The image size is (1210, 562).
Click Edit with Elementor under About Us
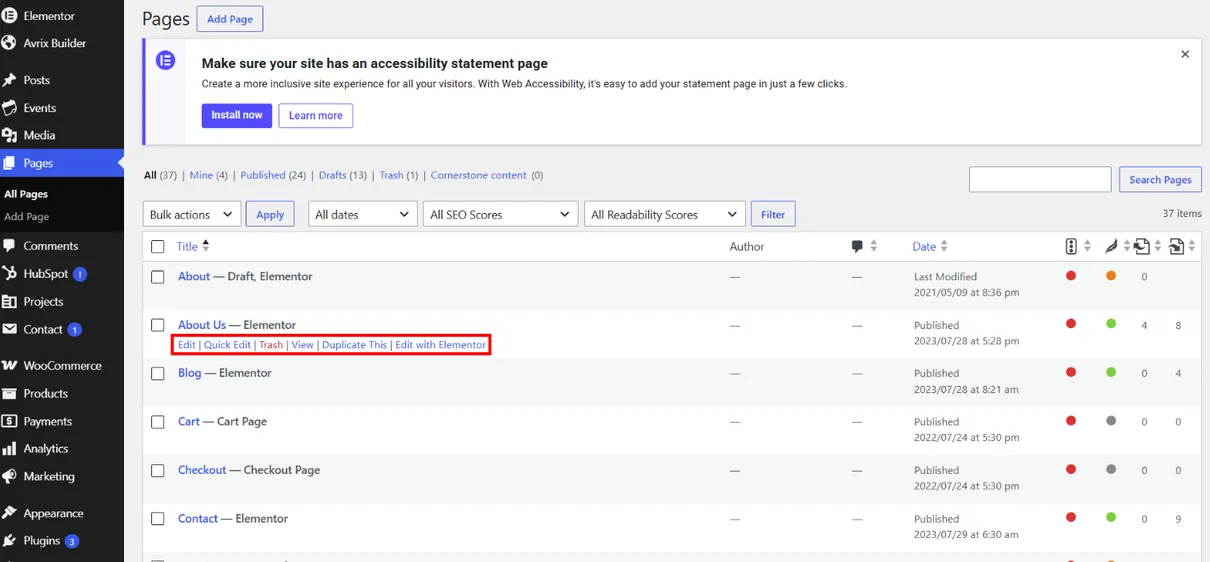441,345
